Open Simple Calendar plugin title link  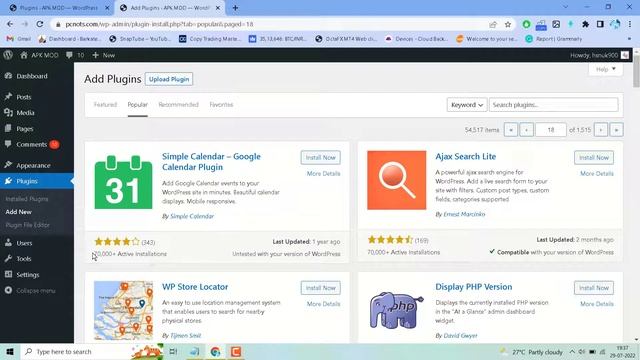(x=211, y=162)
